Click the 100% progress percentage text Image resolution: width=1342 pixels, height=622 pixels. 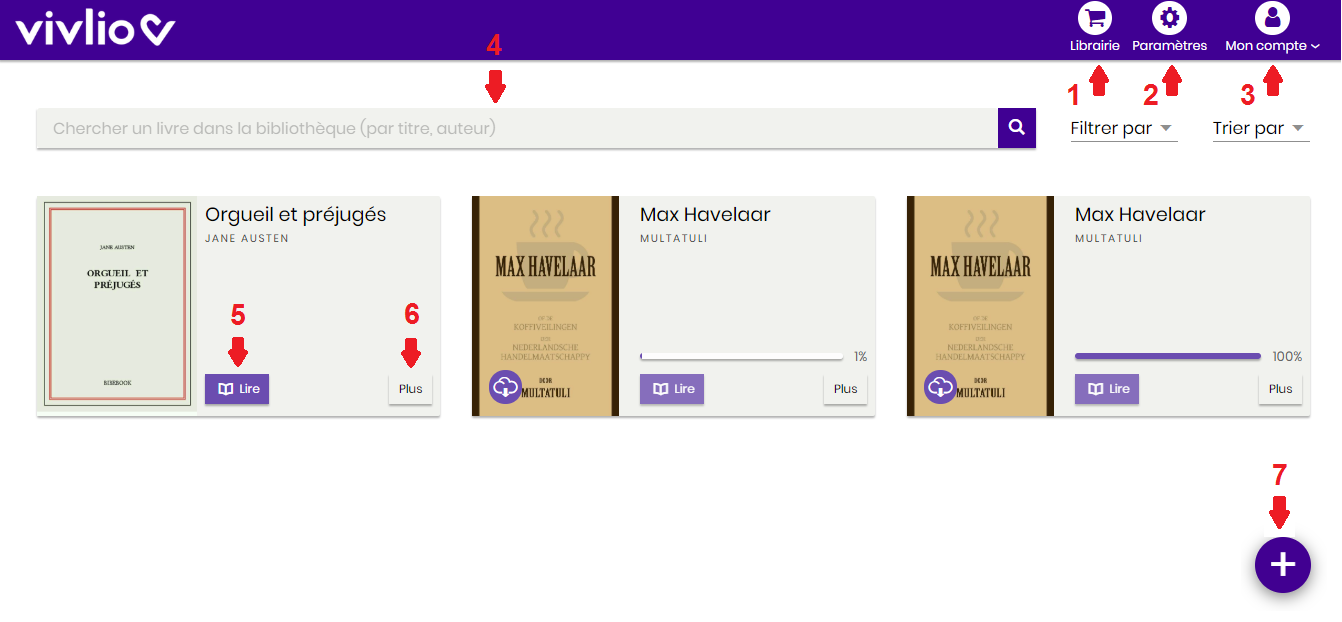(1287, 357)
